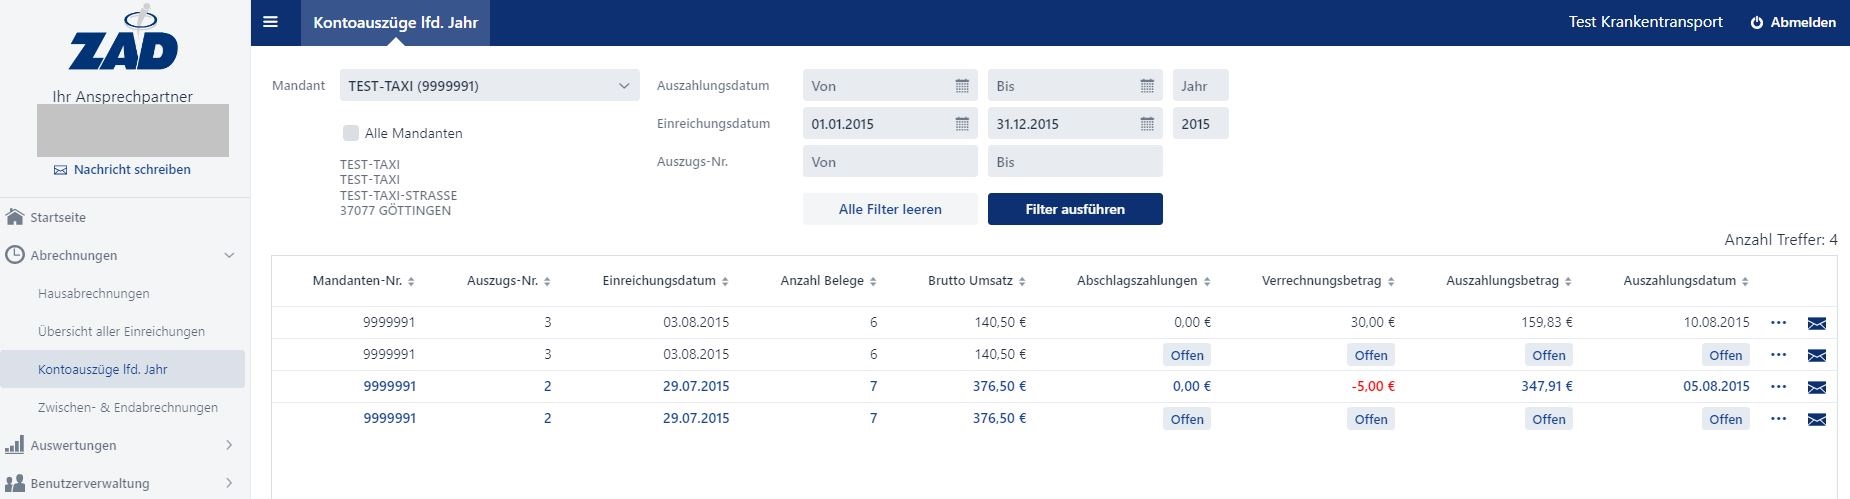Go to Zwischen- & Endabrechnungen
1850x499 pixels.
coord(127,407)
